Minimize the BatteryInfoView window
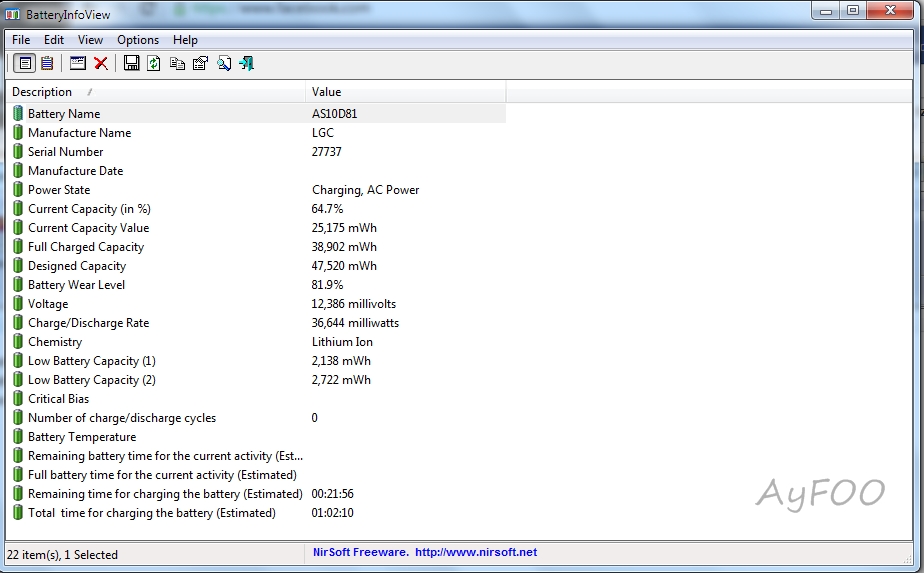924x573 pixels. [x=827, y=11]
